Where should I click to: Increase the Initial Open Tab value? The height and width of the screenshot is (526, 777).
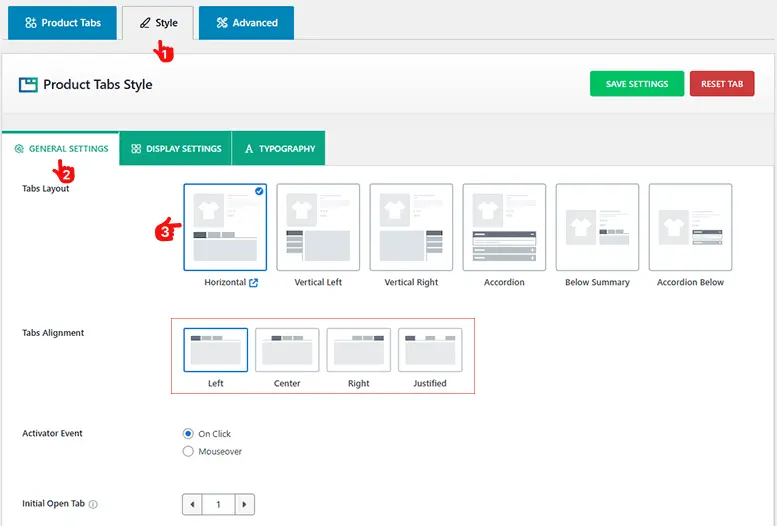coord(245,505)
